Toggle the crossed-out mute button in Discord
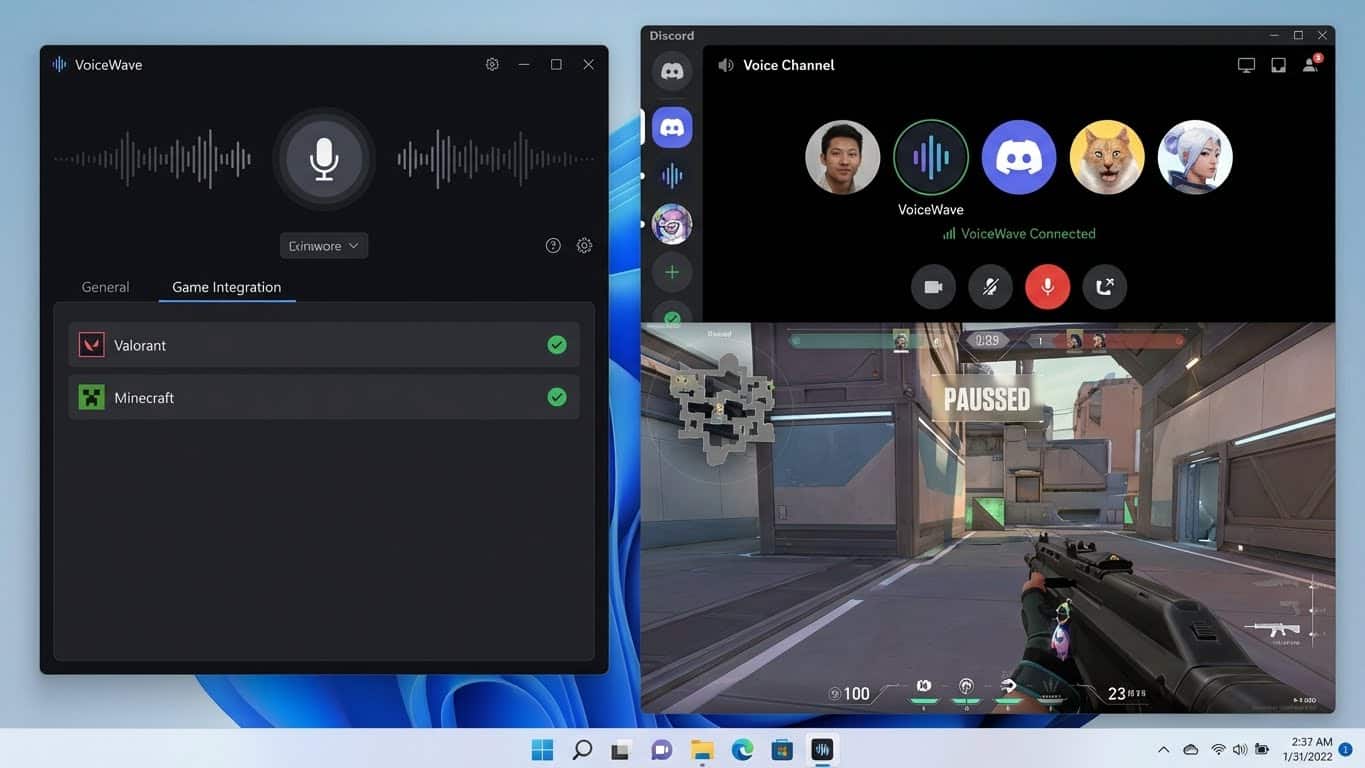The width and height of the screenshot is (1365, 768). click(x=990, y=287)
